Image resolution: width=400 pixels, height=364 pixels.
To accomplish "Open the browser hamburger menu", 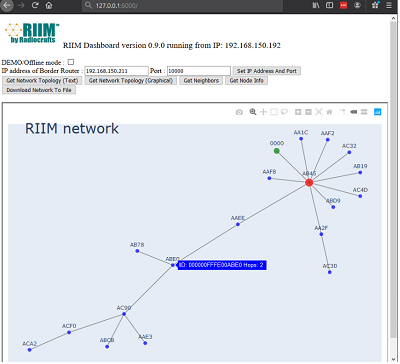I will click(x=389, y=5).
